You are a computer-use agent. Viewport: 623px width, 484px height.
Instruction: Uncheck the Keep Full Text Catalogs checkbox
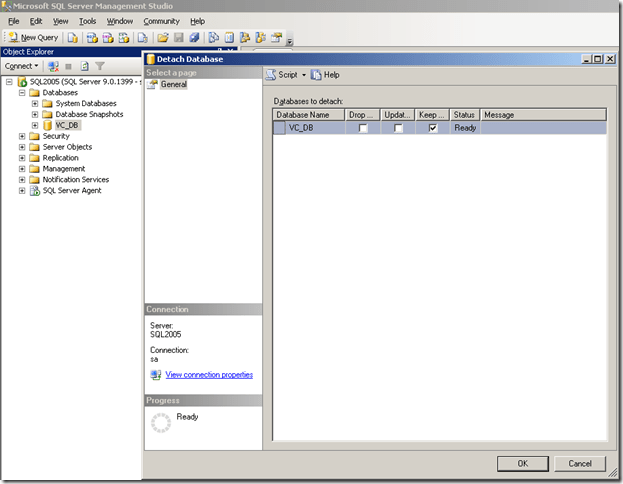432,128
